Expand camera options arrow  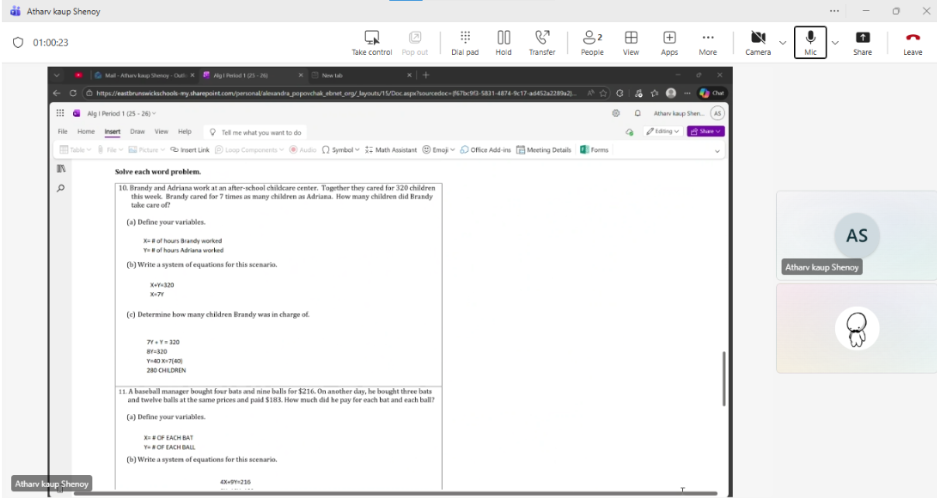782,42
